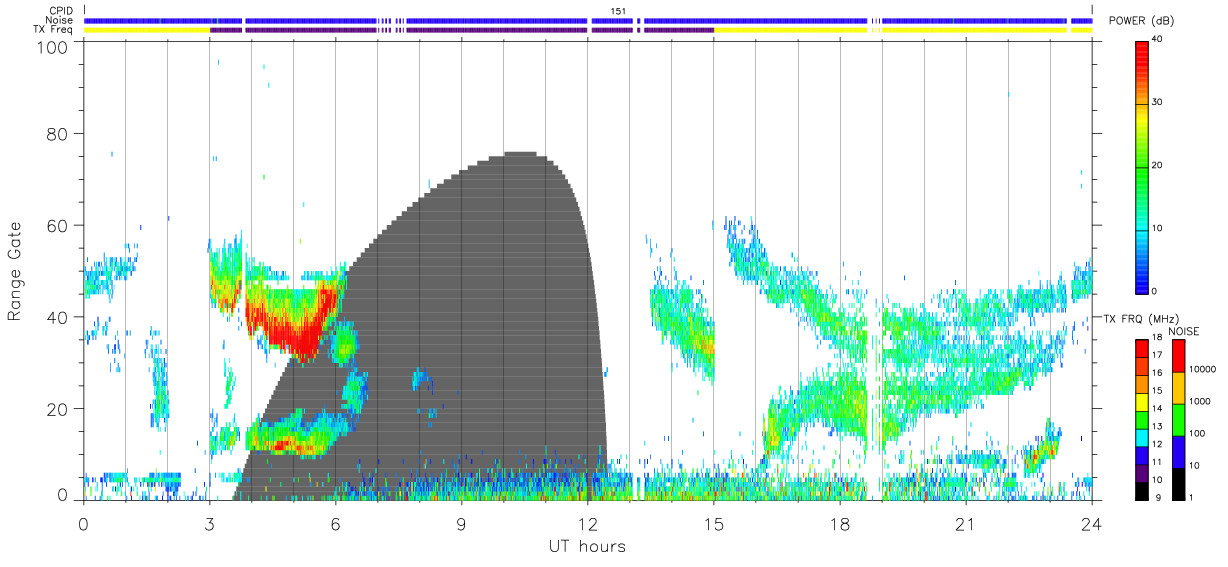This screenshot has width=1228, height=567.
Task: Click the 40 tick on Range Gate axis
Action: 57,317
